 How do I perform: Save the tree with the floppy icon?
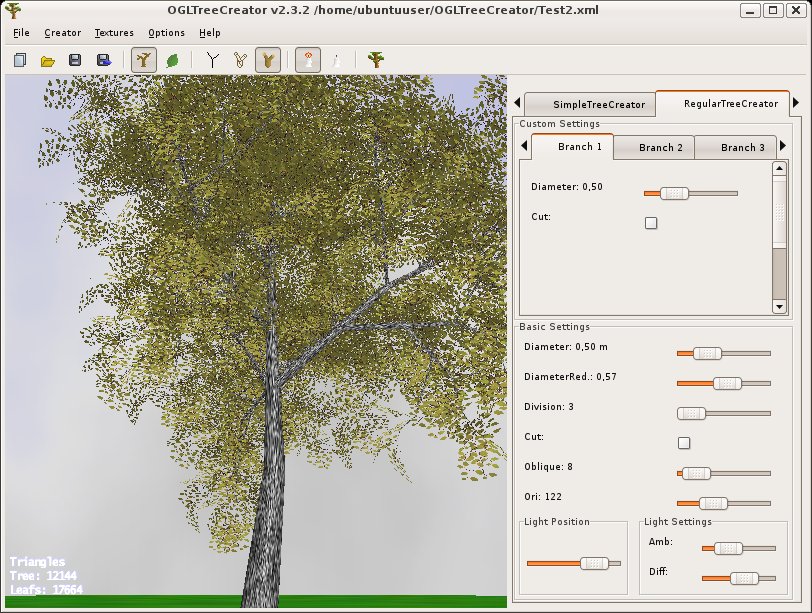pyautogui.click(x=75, y=60)
